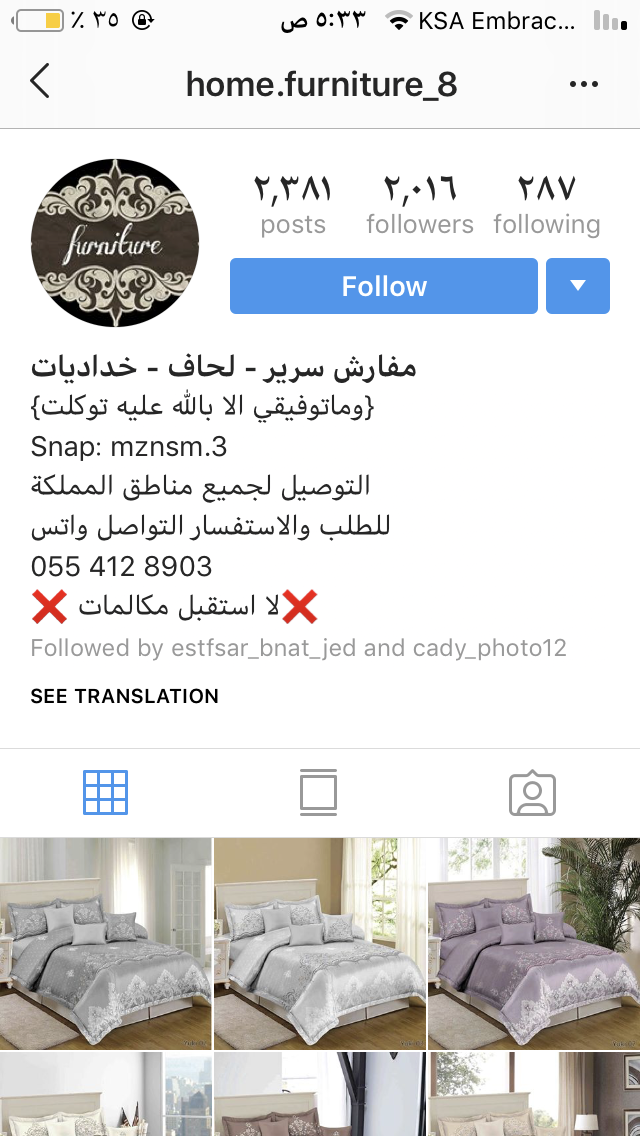640x1136 pixels.
Task: Tap the battery indicator in the status bar
Action: point(39,21)
